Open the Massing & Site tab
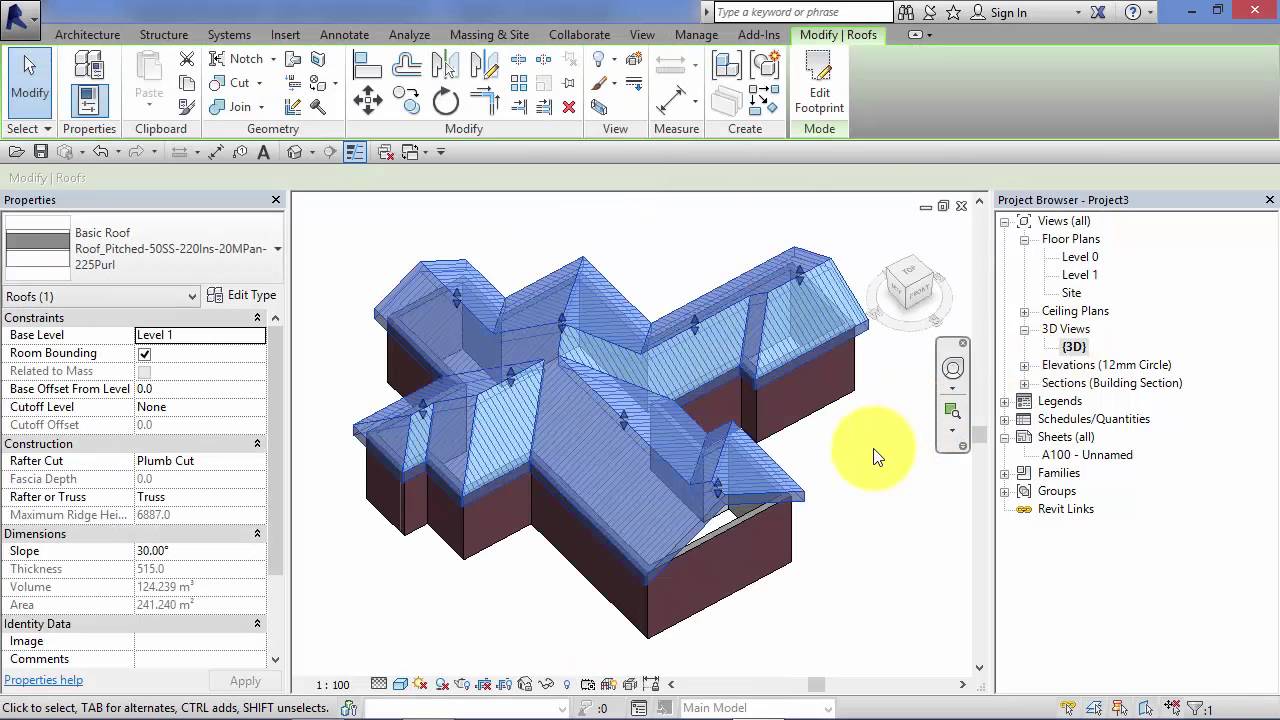 click(489, 35)
